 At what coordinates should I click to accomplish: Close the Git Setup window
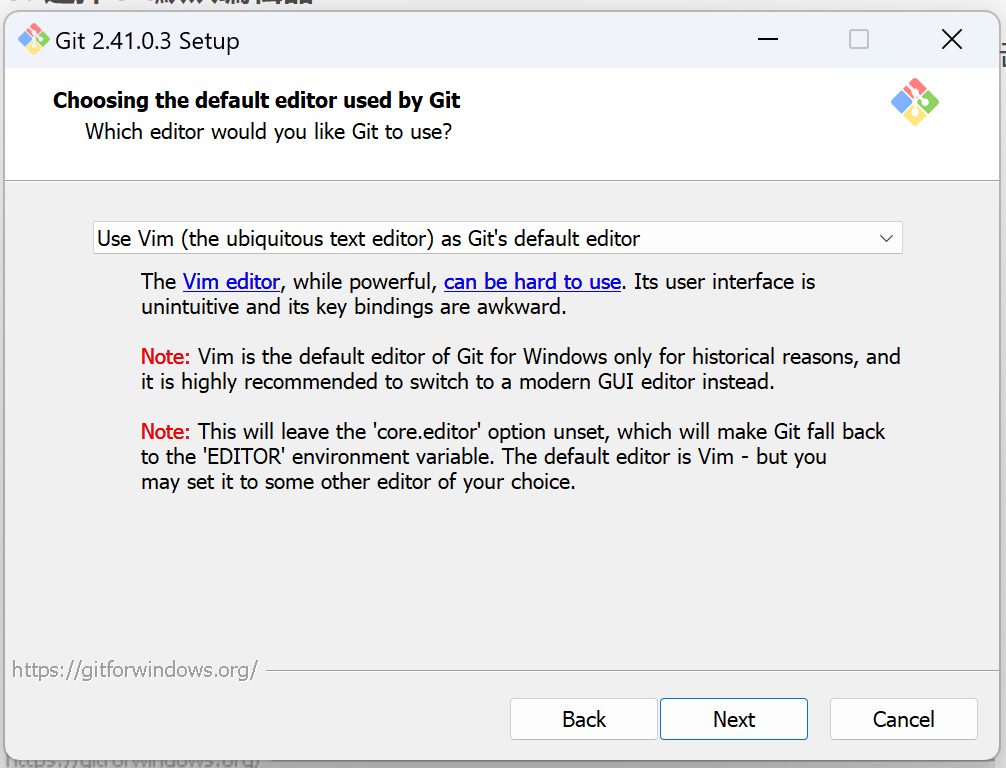click(x=951, y=40)
